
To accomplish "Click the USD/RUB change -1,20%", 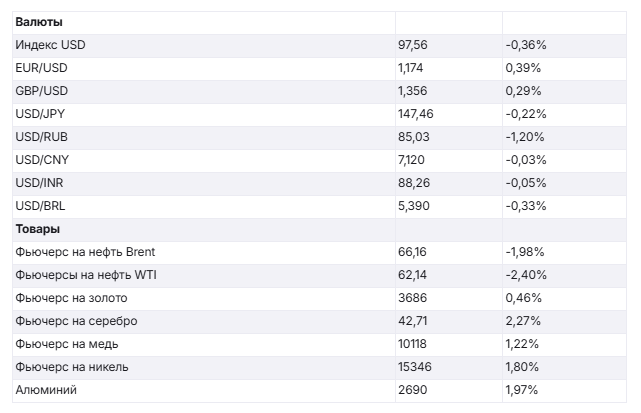I will (526, 137).
